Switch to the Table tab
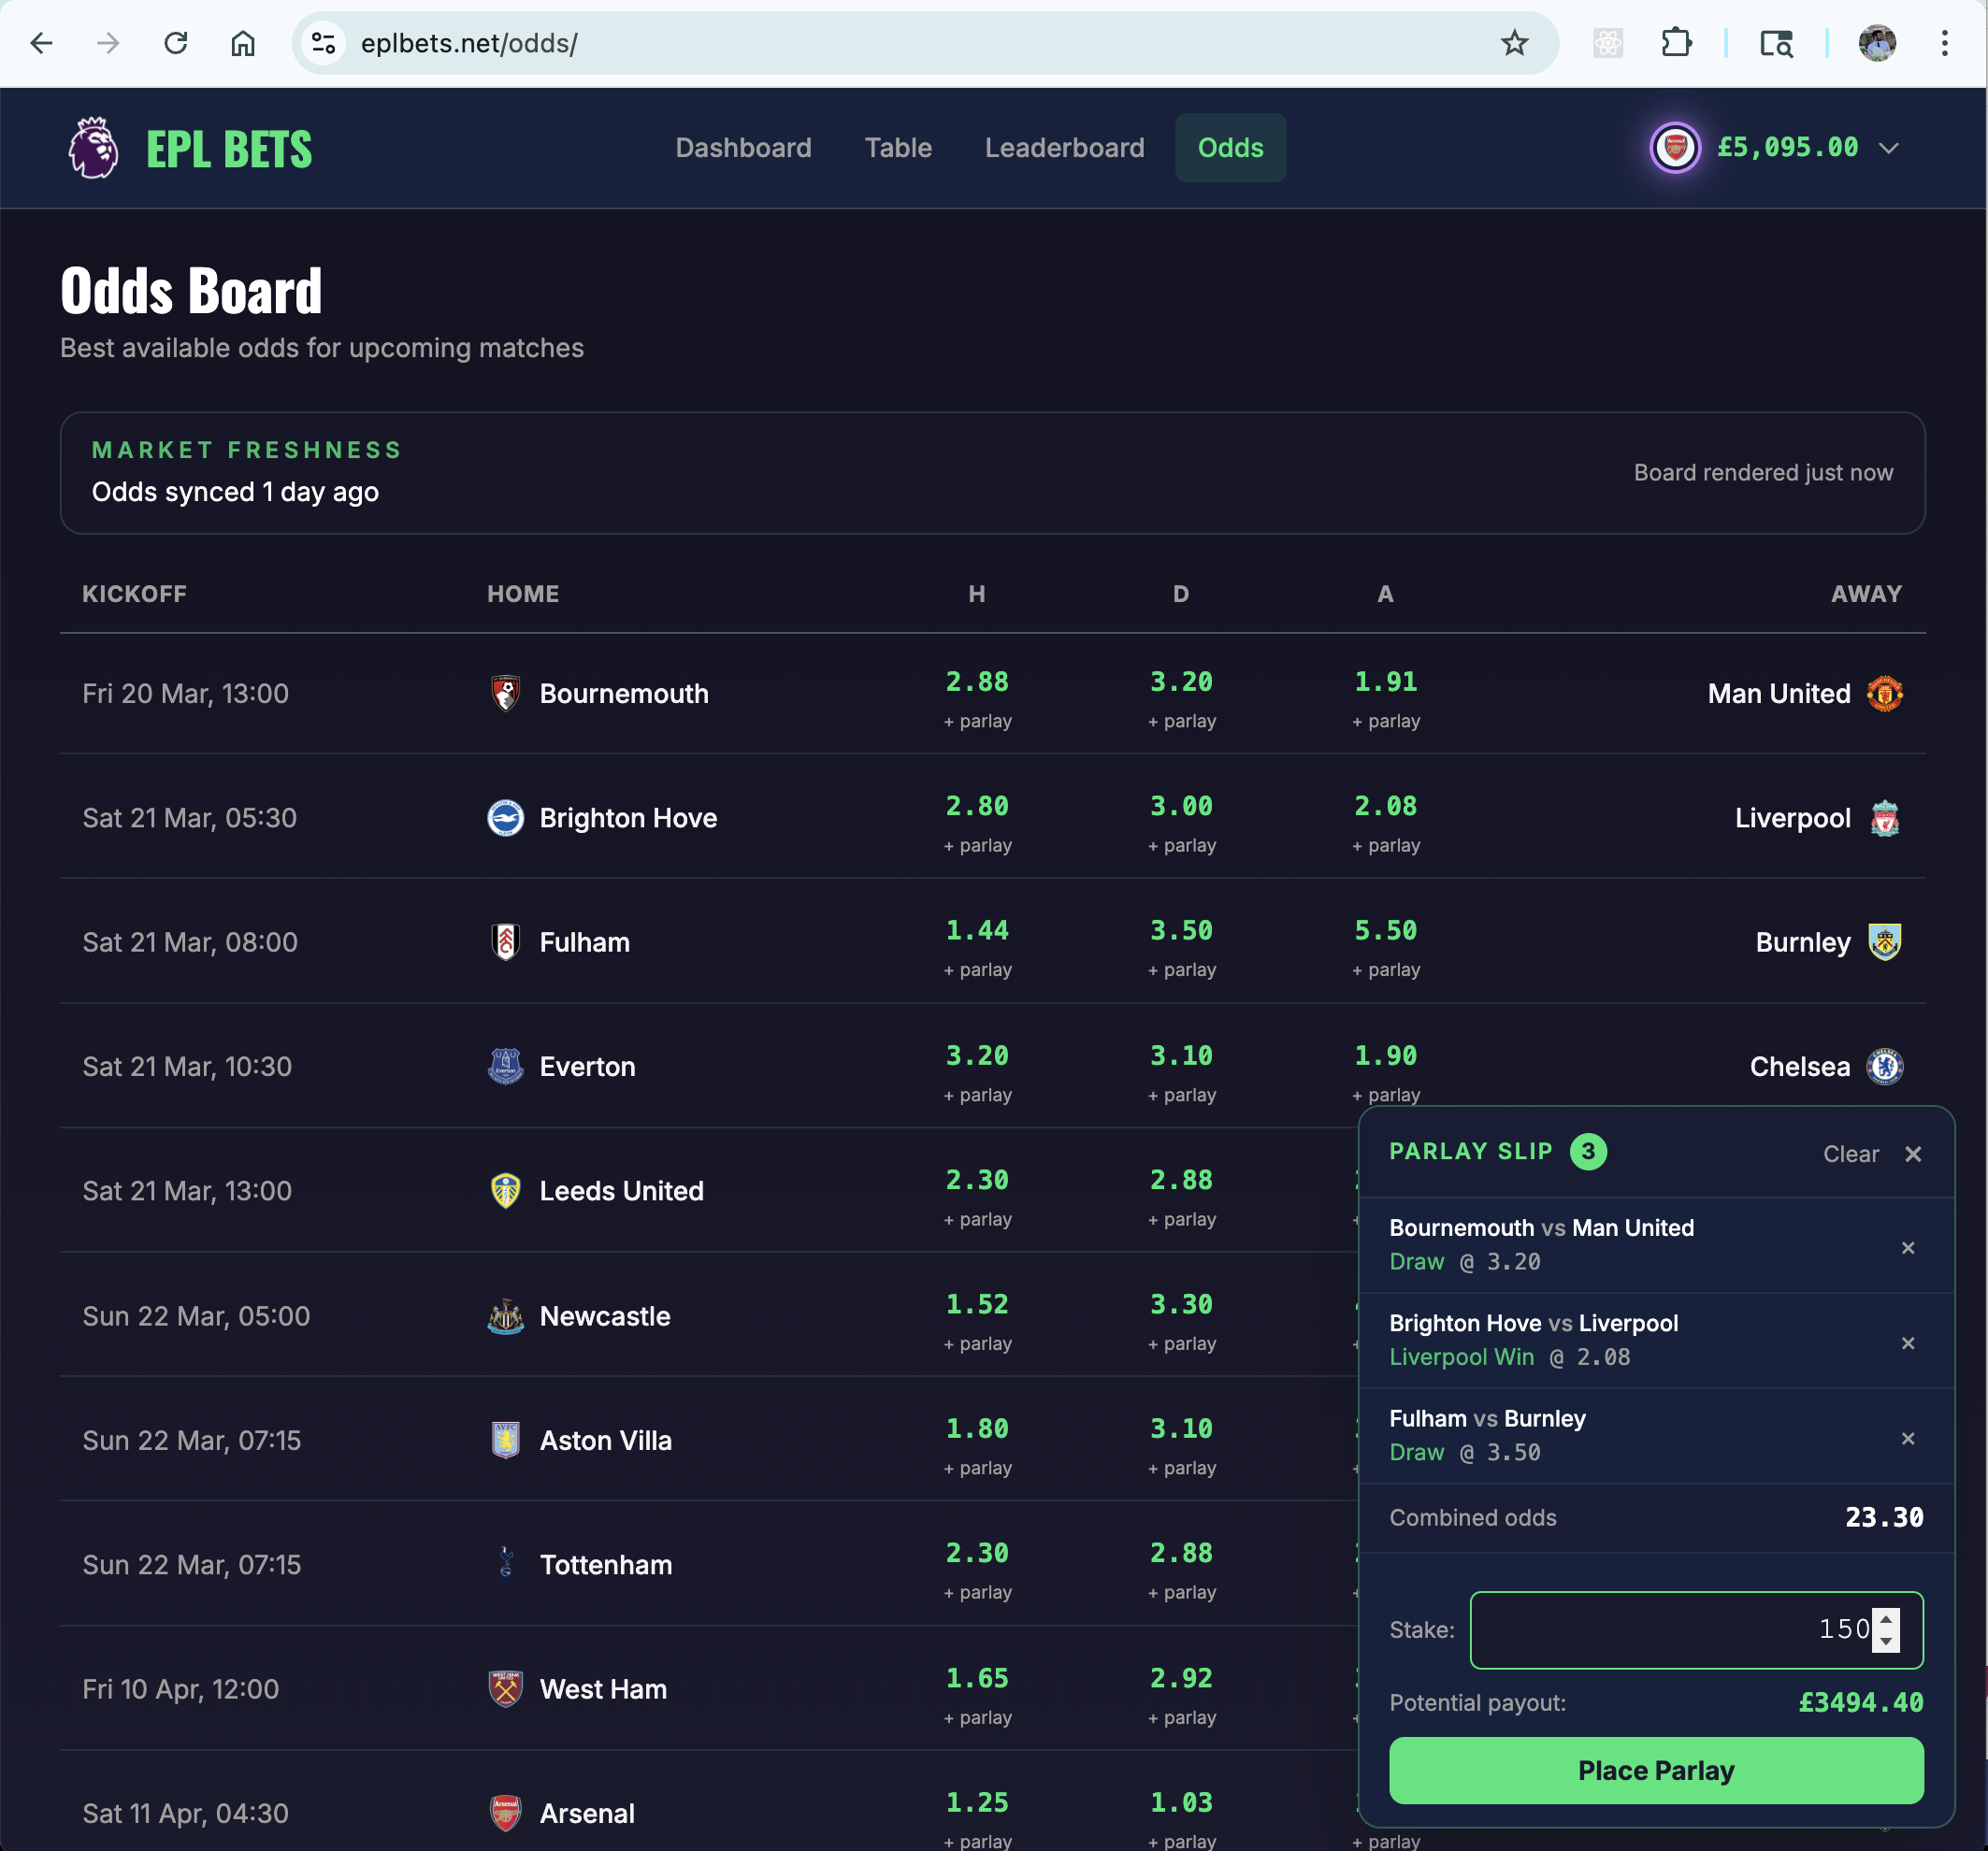This screenshot has height=1851, width=1988. tap(898, 147)
